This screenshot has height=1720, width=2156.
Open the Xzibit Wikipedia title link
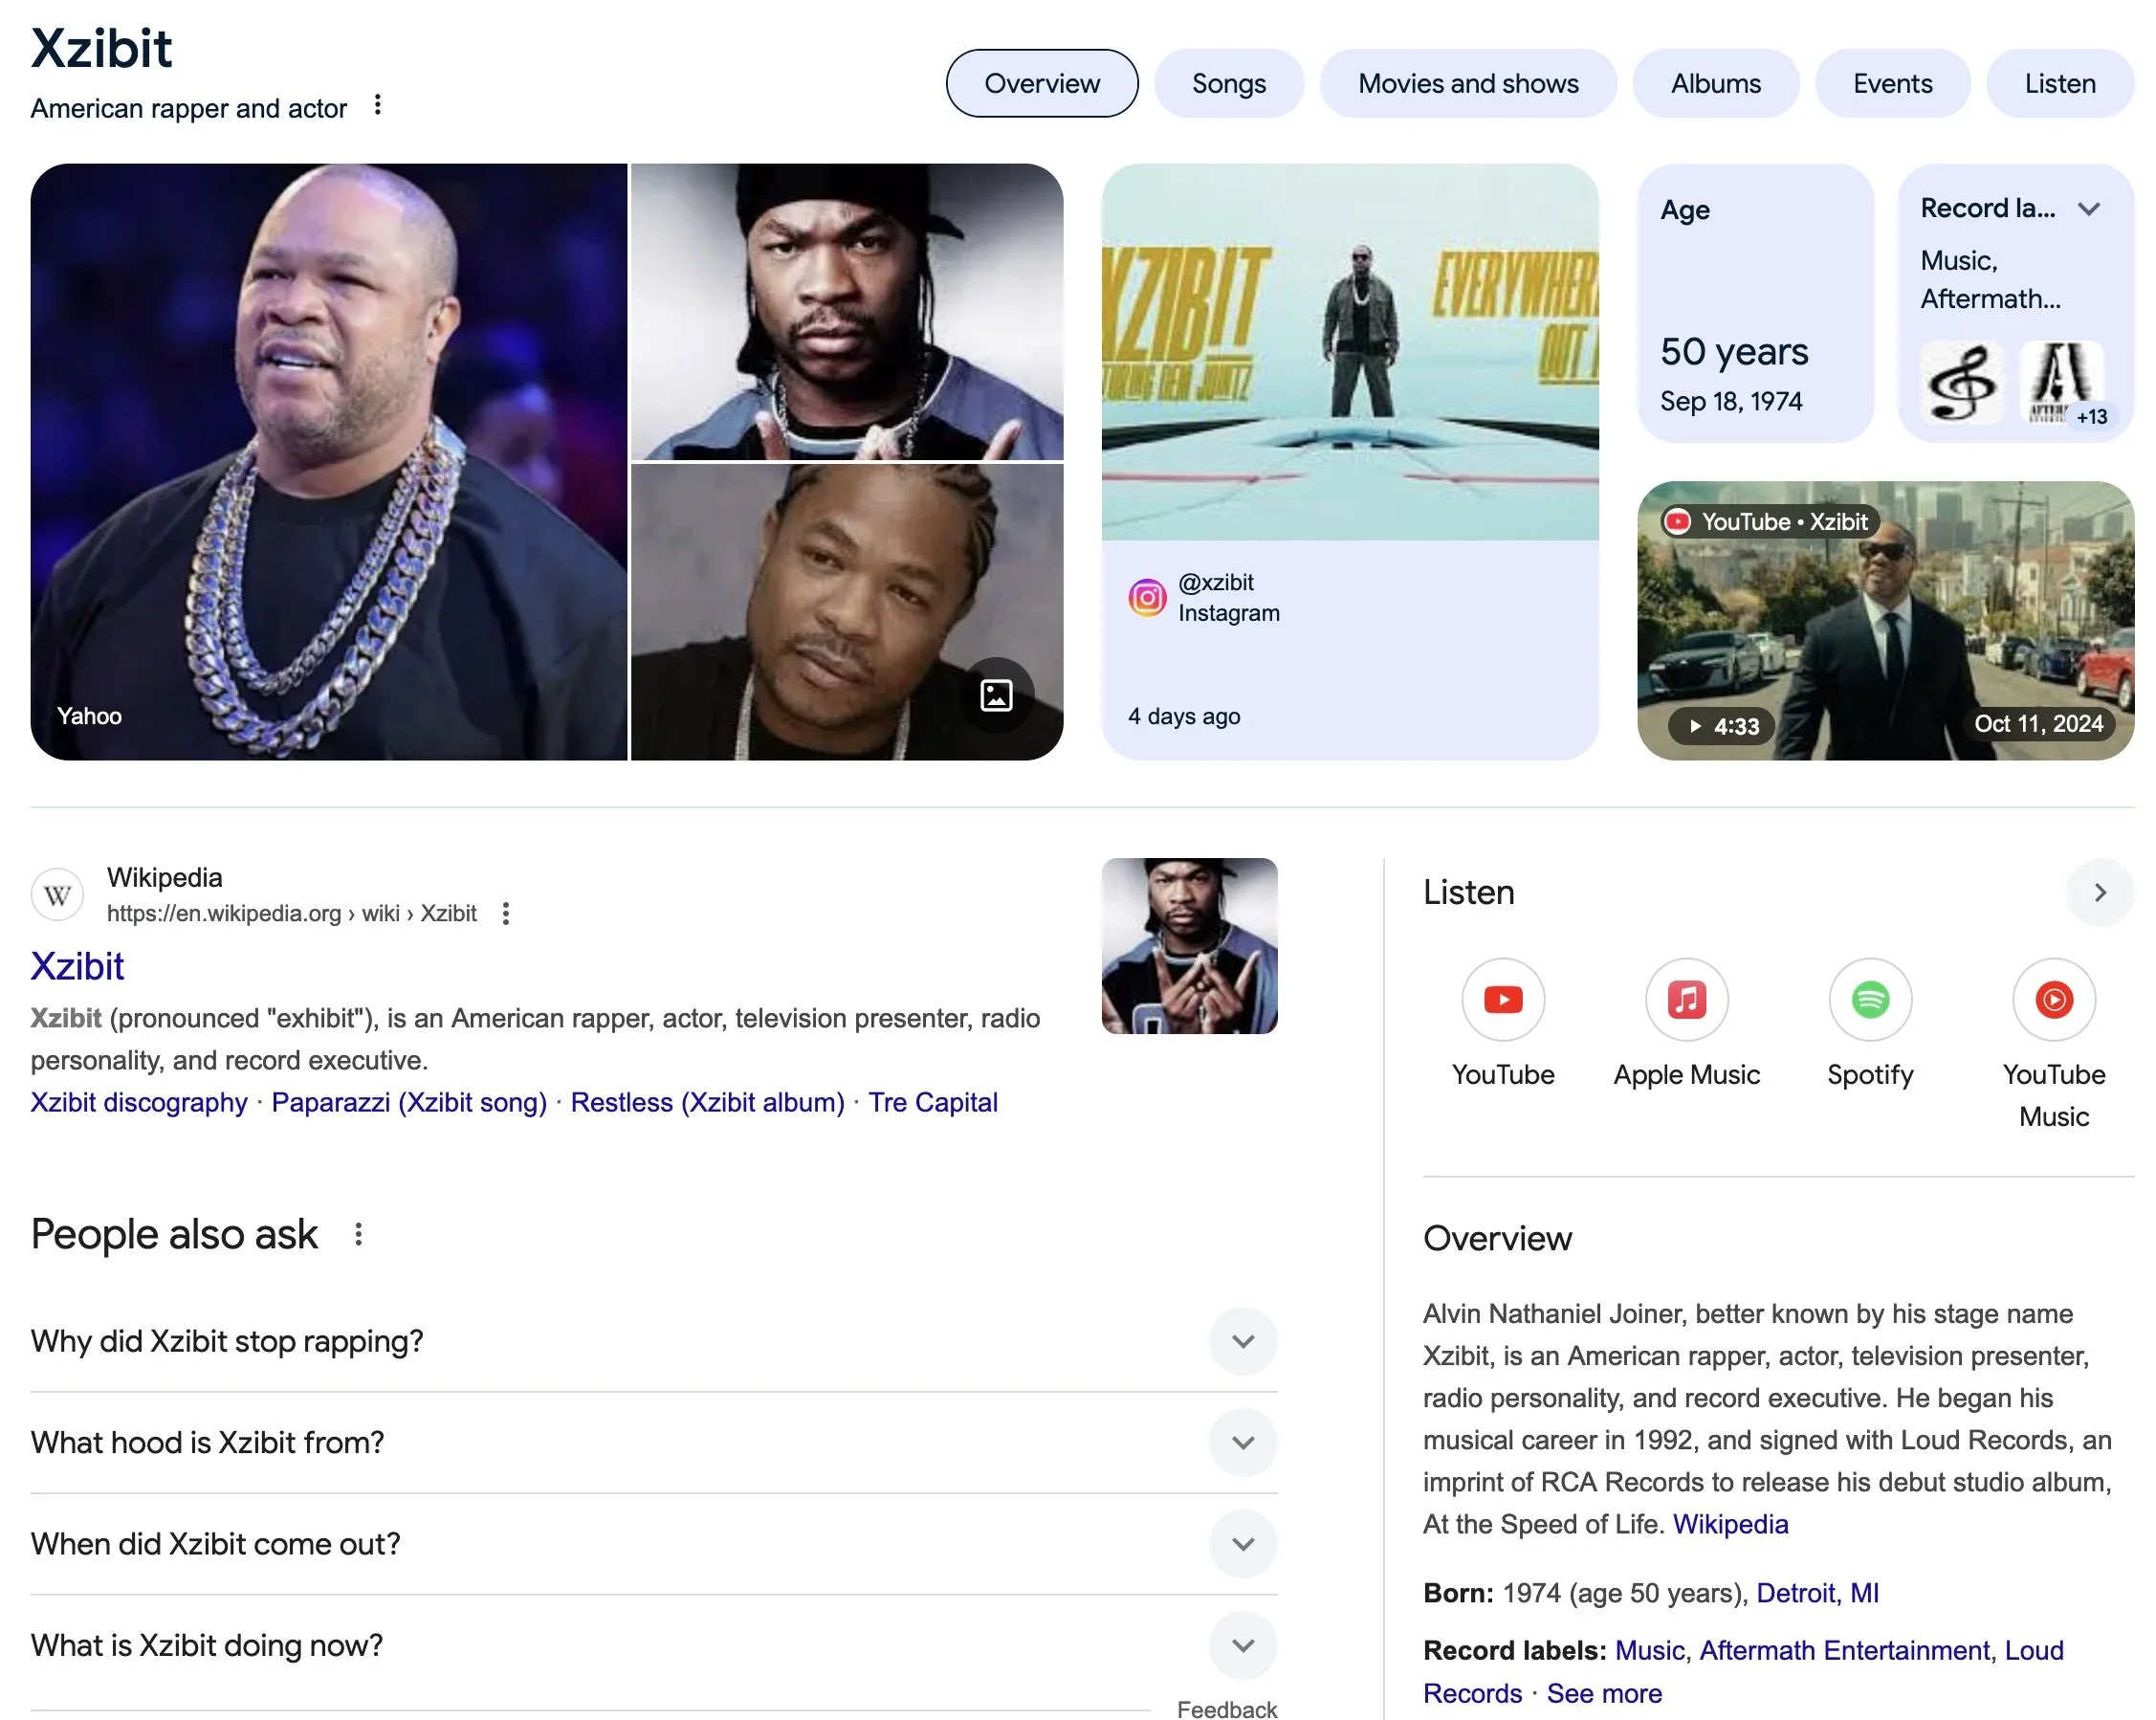pyautogui.click(x=77, y=966)
